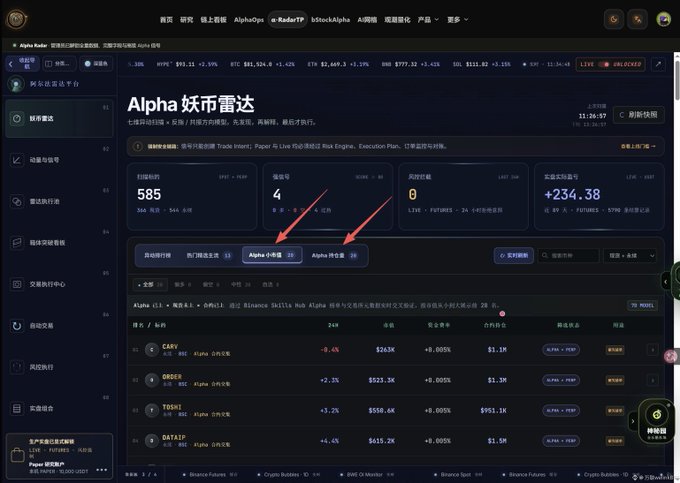The width and height of the screenshot is (680, 483).
Task: Switch to the Alpha 小市值 tab
Action: coord(272,255)
